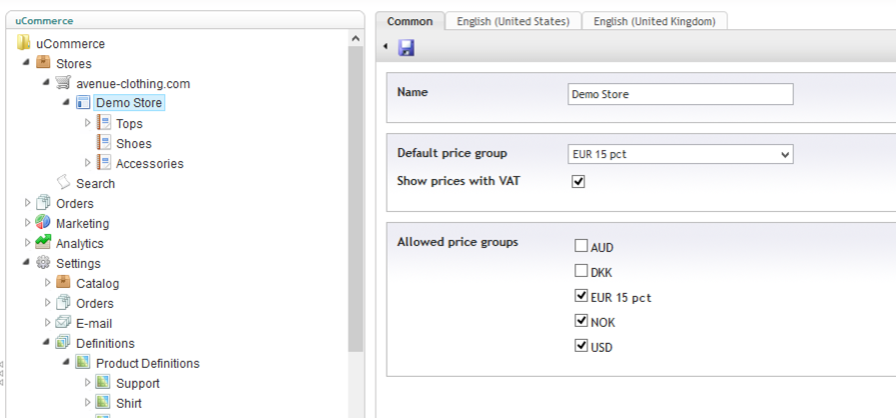Expand the Support definition arrow
The image size is (896, 418).
click(x=87, y=383)
